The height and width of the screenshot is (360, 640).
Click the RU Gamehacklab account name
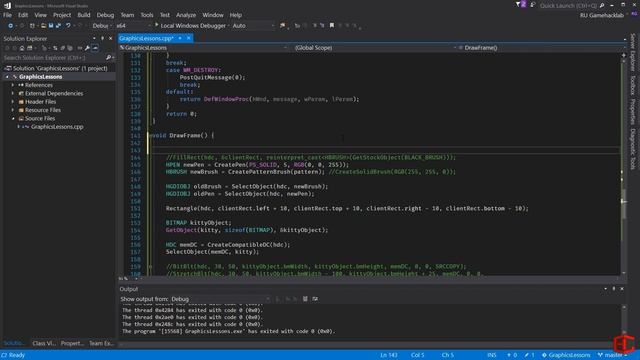[602, 16]
